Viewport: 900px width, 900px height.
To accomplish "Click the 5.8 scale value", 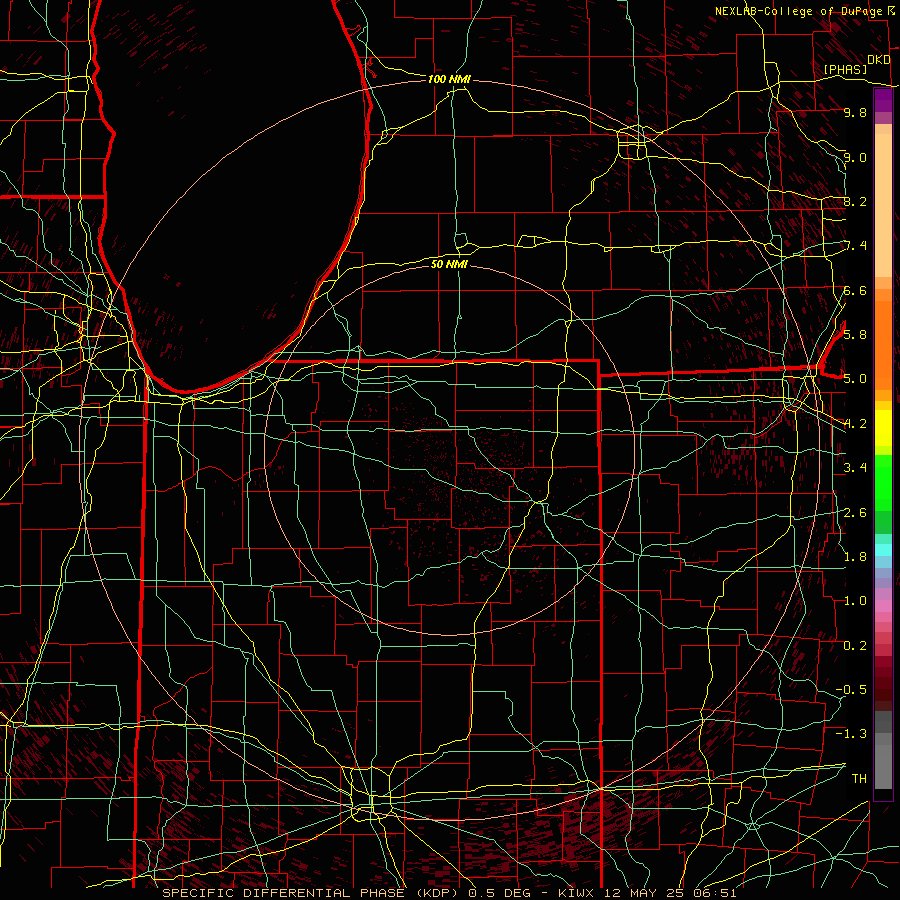I will 855,334.
